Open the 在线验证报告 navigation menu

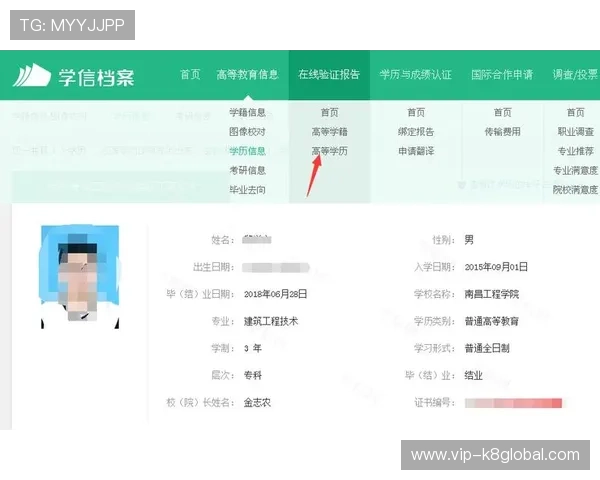click(x=329, y=74)
